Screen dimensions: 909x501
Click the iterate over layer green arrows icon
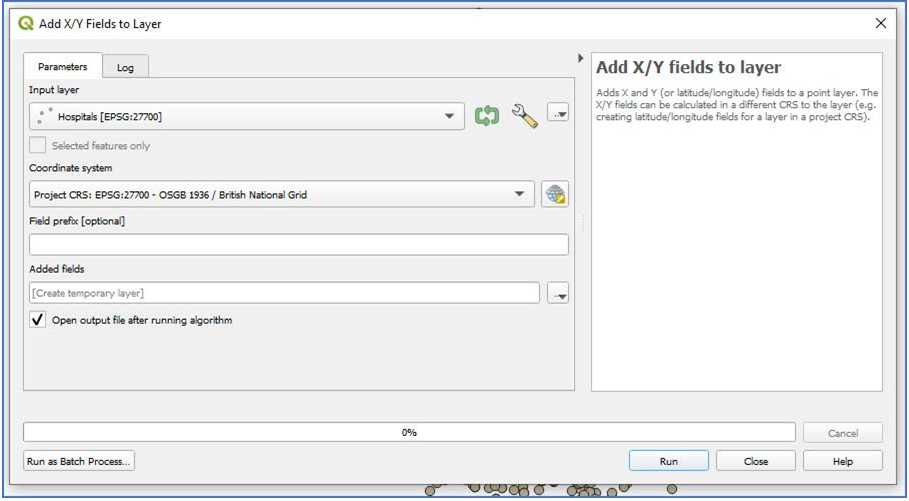click(x=487, y=116)
